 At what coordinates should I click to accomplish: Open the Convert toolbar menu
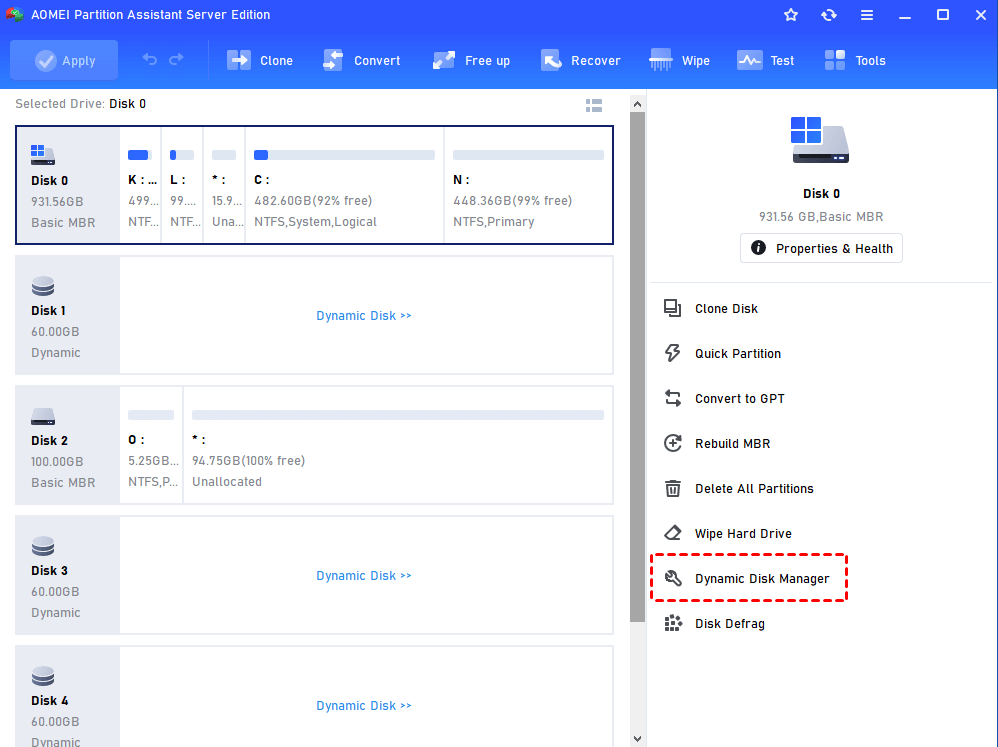(x=362, y=60)
